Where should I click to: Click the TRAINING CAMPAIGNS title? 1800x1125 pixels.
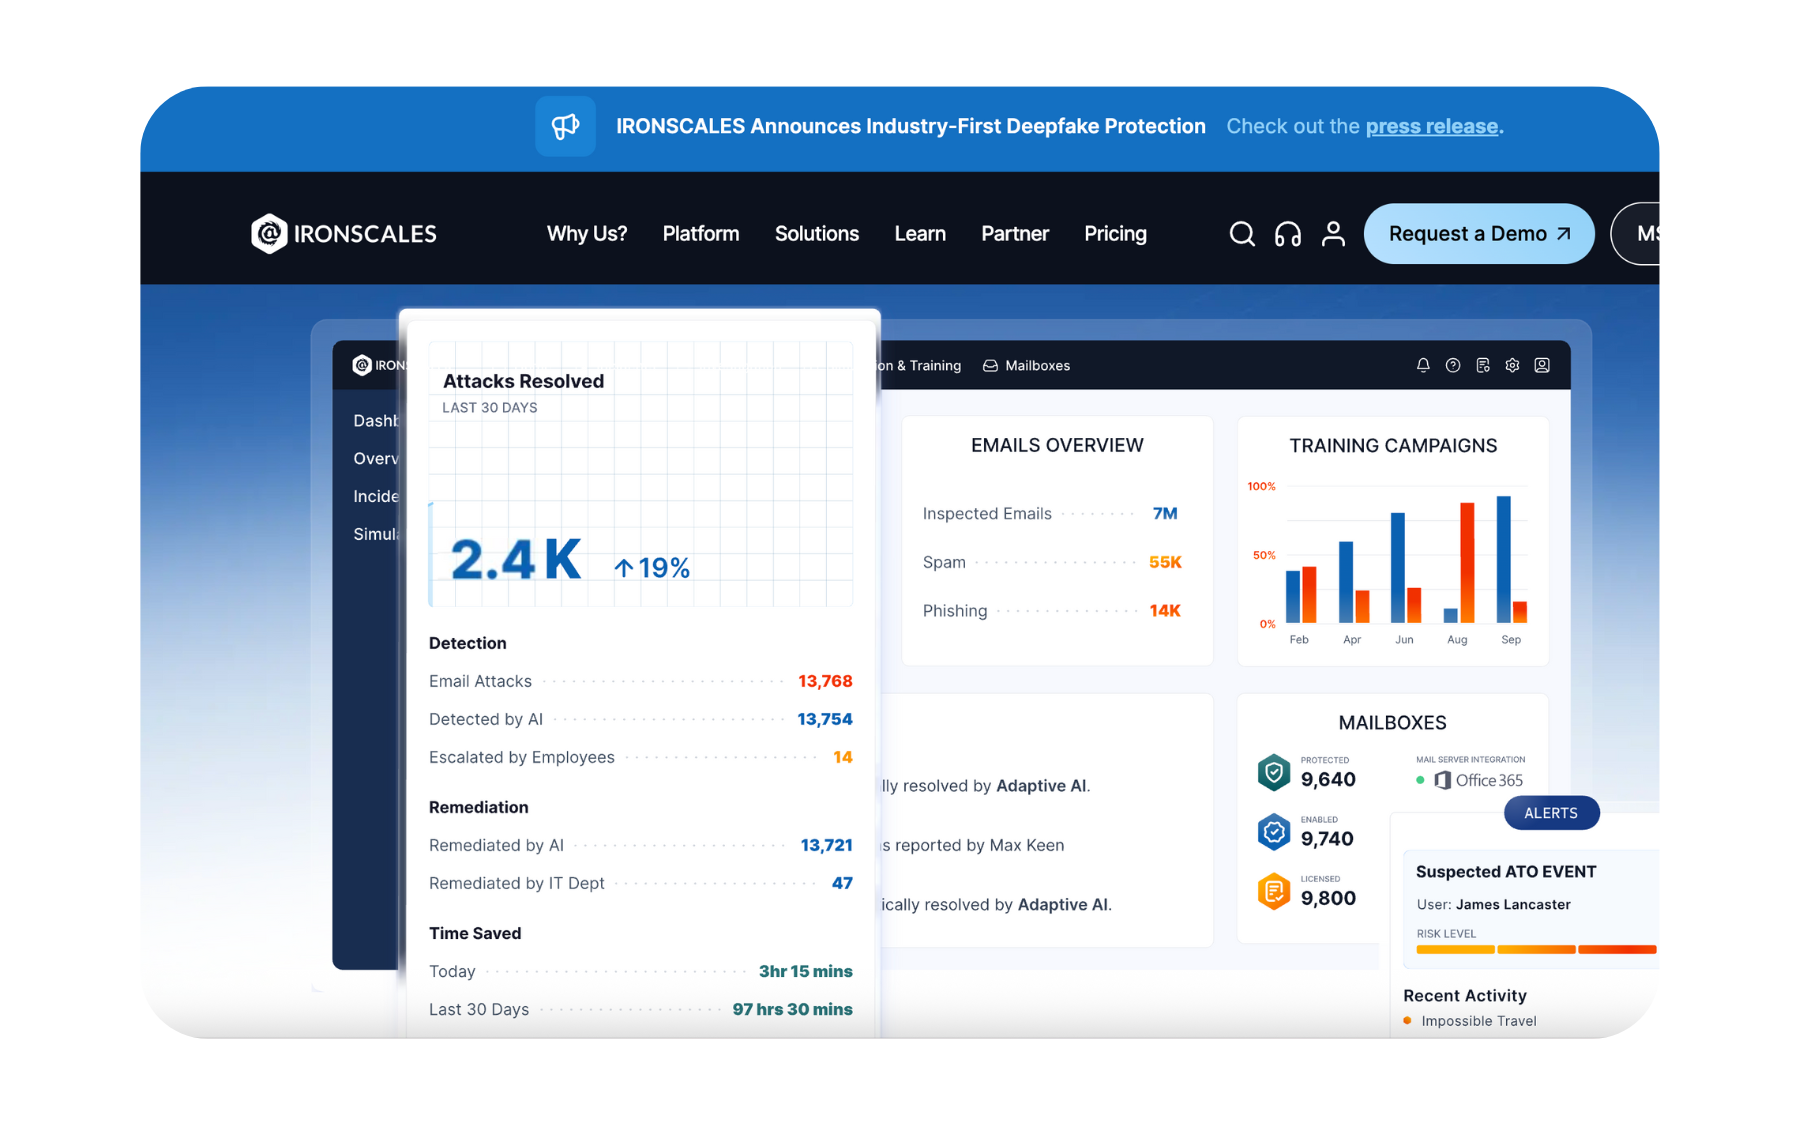1393,446
